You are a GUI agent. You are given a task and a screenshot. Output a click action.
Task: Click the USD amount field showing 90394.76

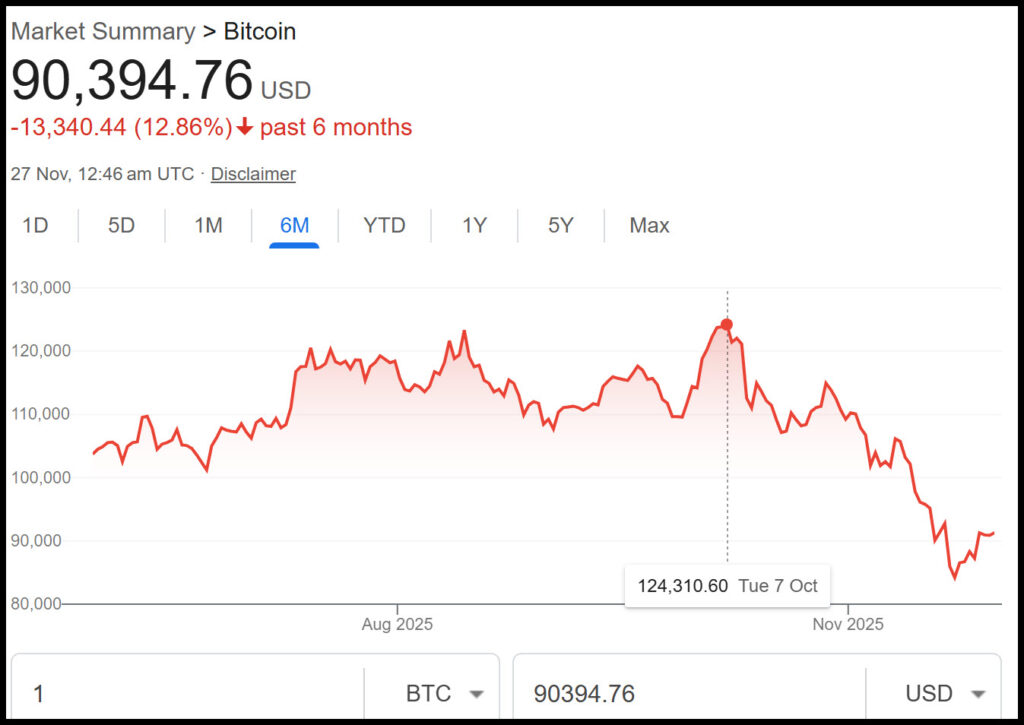point(690,693)
